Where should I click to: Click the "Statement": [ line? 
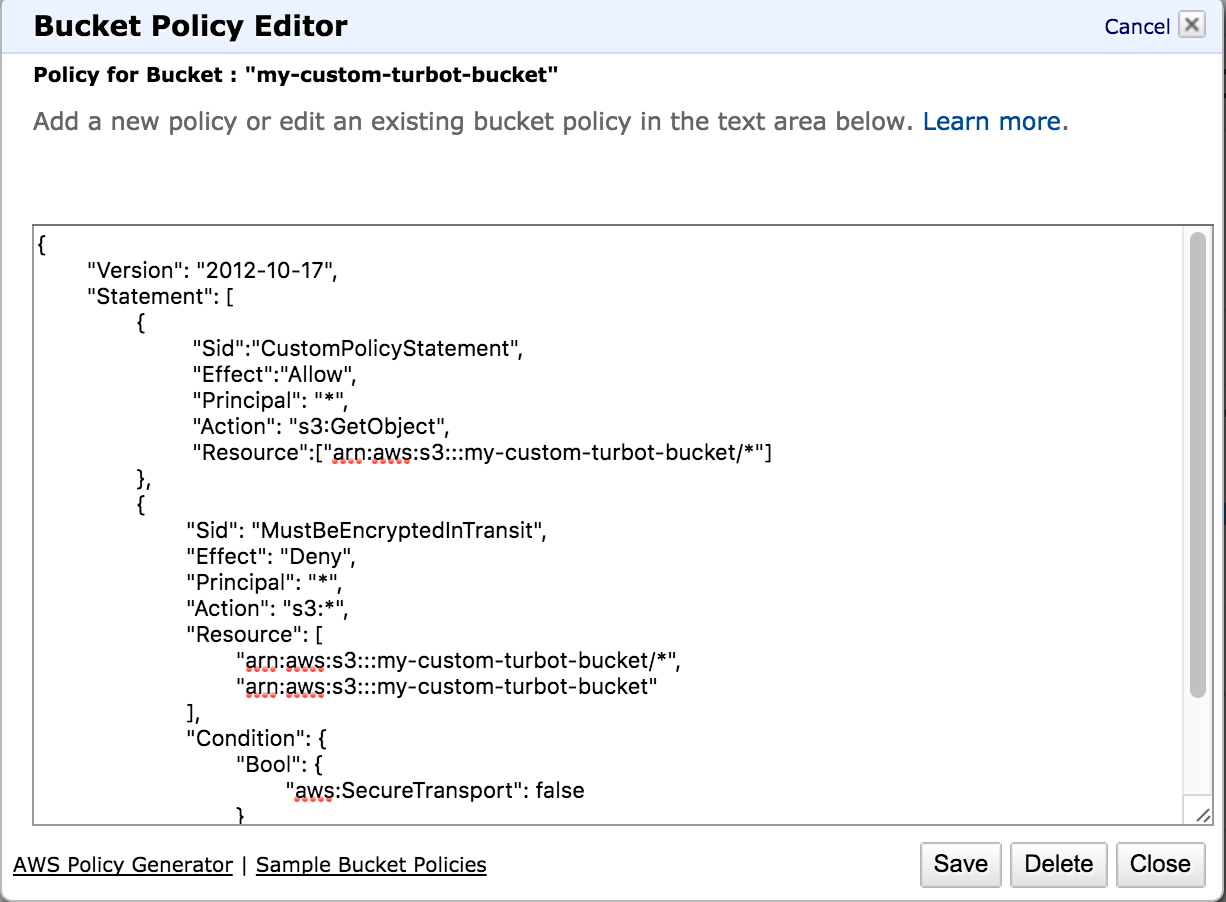click(161, 296)
